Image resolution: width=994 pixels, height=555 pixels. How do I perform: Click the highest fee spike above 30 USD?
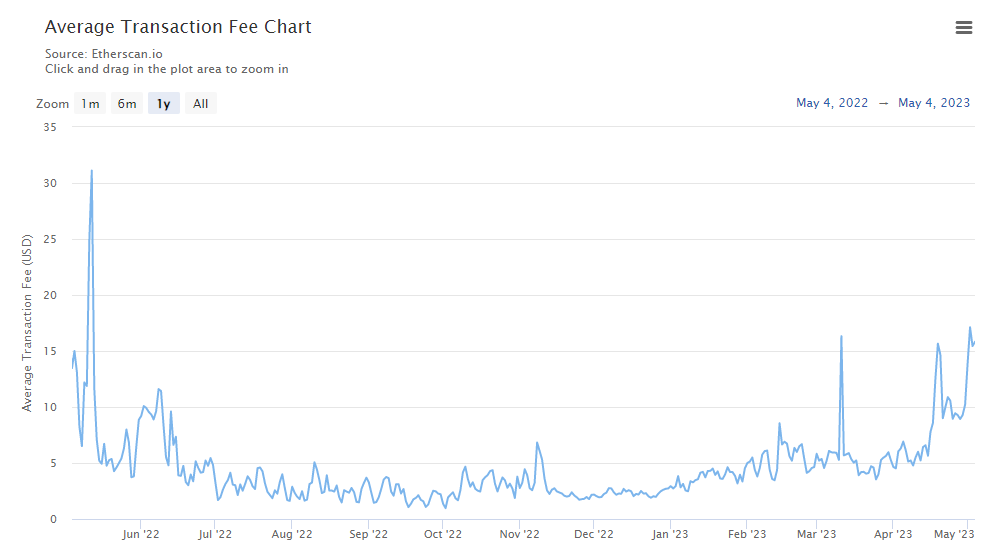(92, 171)
